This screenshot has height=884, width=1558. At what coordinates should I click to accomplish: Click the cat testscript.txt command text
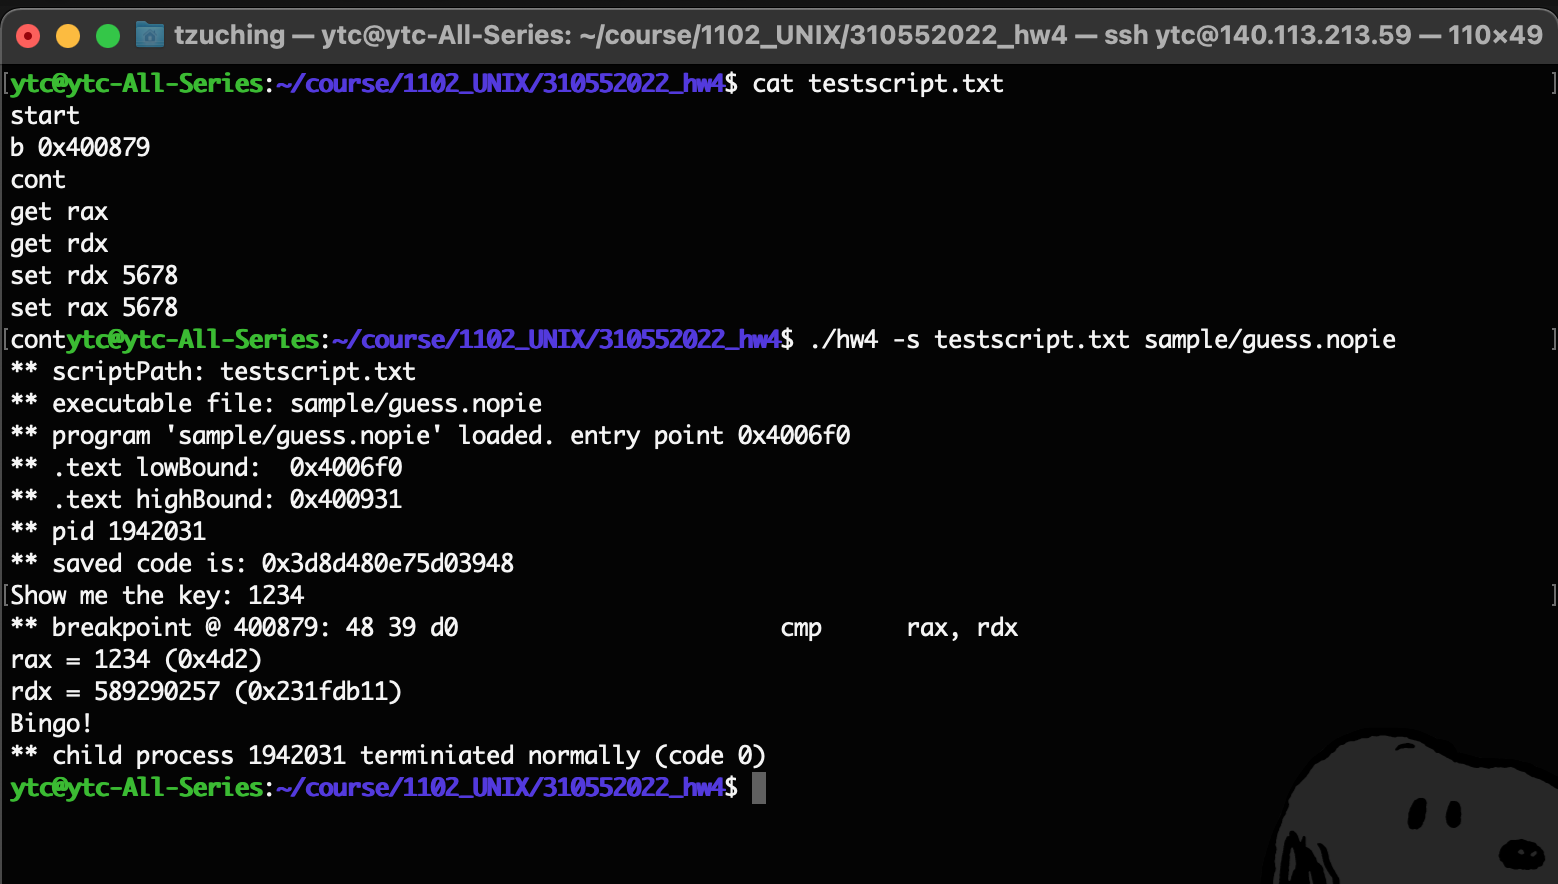pos(878,84)
